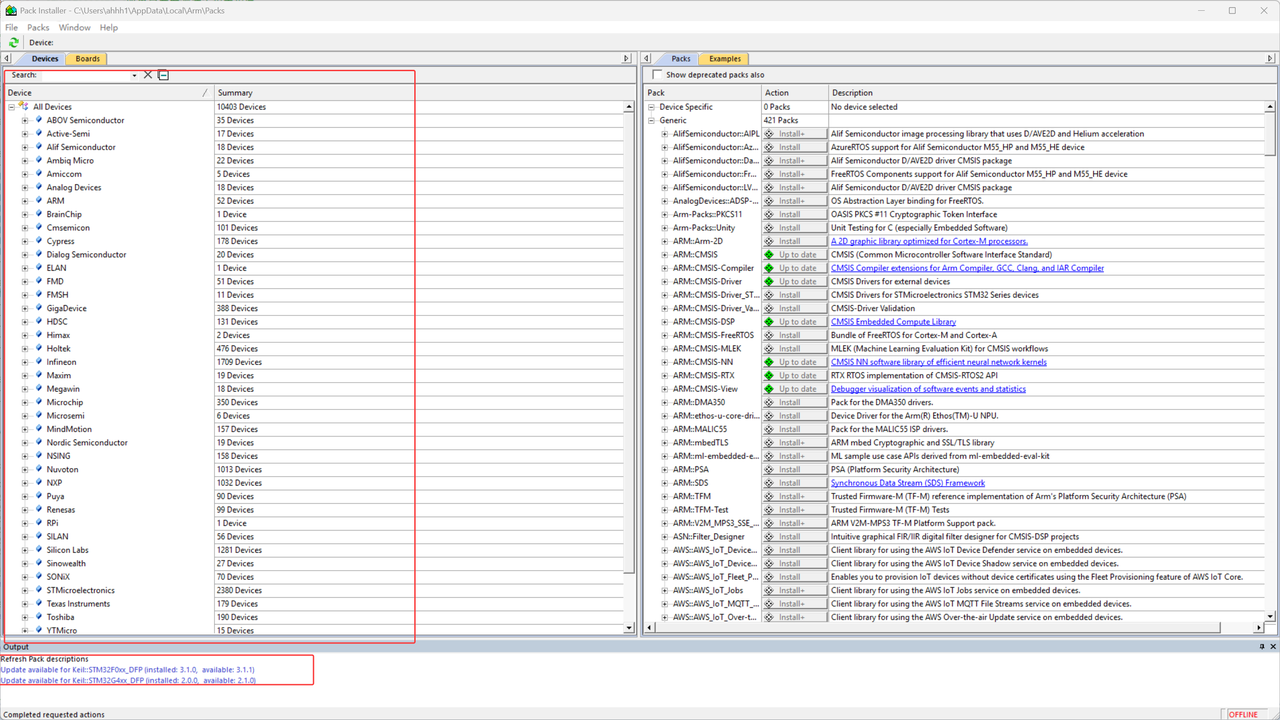The image size is (1280, 720).
Task: Expand the Alif Semiconductor device node
Action: (x=25, y=147)
